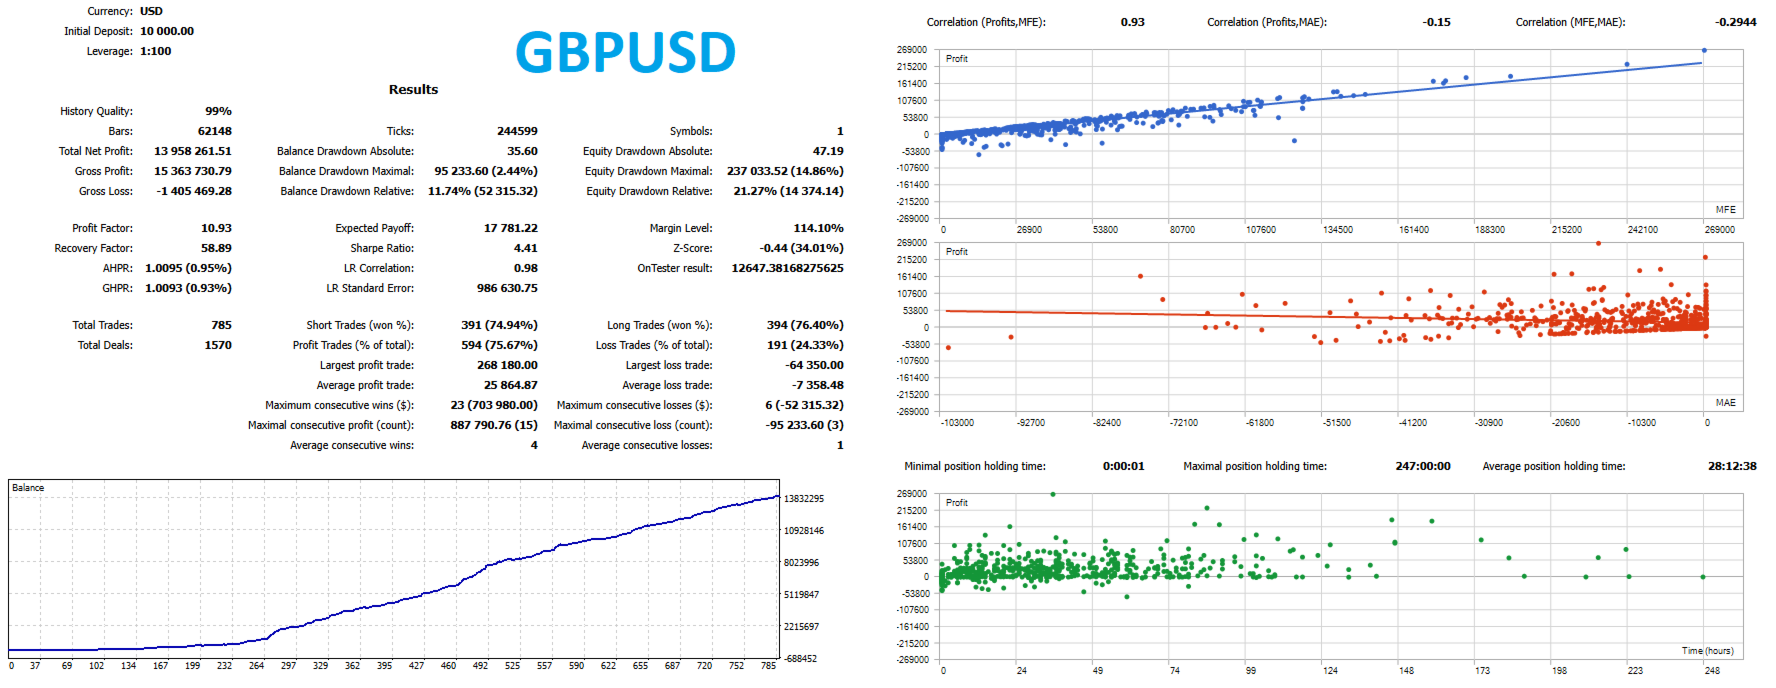Screen dimensions: 1776x688
Task: Click the MFE axis label
Action: (1725, 210)
